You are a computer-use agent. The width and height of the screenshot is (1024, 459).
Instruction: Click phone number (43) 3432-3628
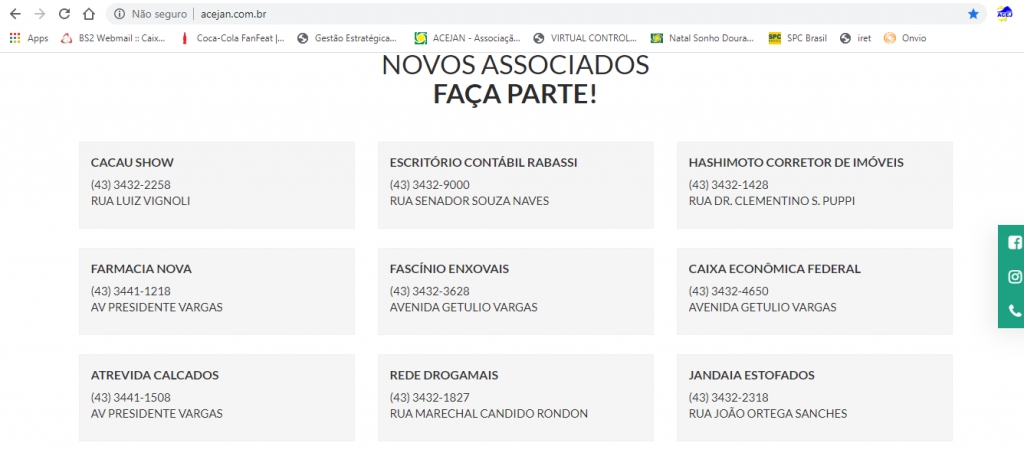(x=430, y=291)
